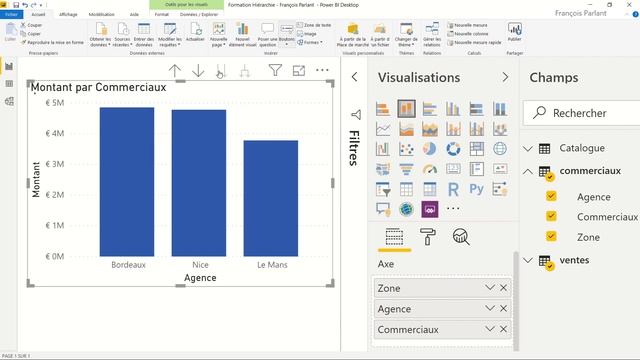Remove Agence from the axis
Screen dimensions: 640x360
click(x=503, y=309)
